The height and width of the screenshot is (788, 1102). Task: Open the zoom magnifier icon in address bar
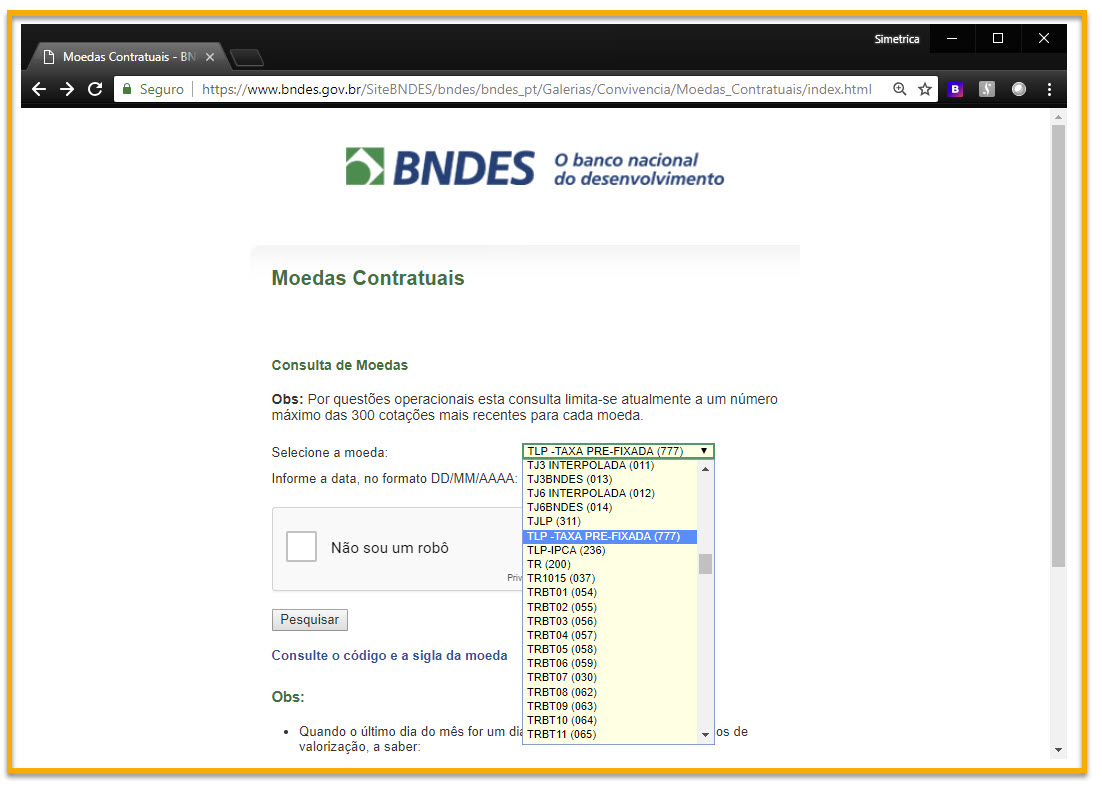pos(900,89)
